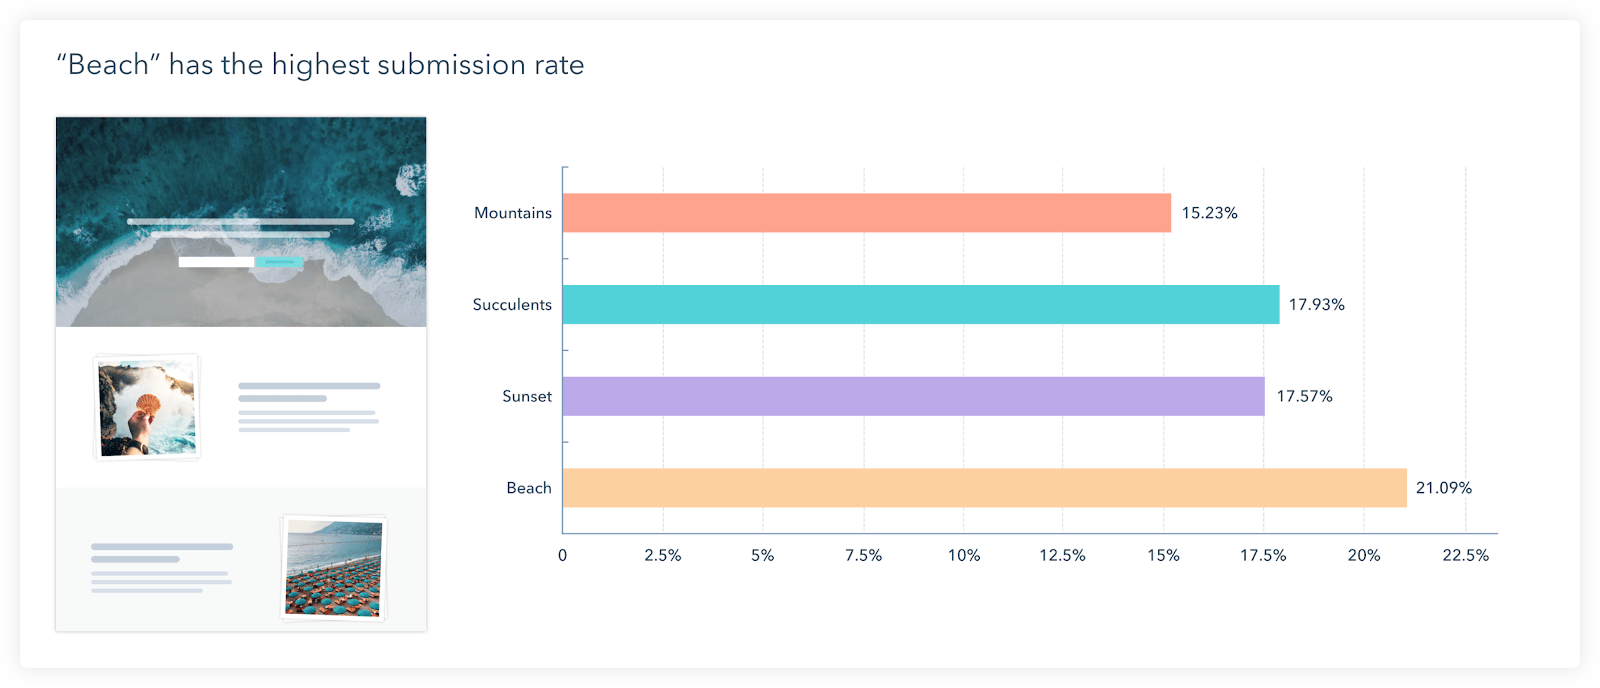The height and width of the screenshot is (688, 1600).
Task: Click the 21.09% value label
Action: (1443, 488)
